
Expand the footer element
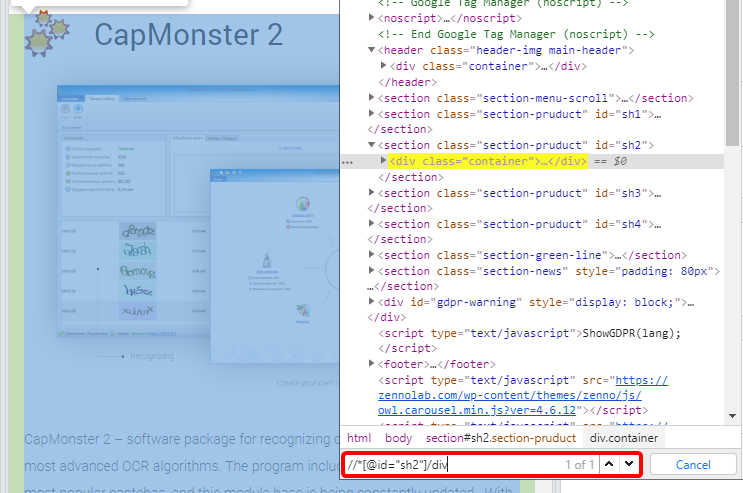tap(372, 363)
